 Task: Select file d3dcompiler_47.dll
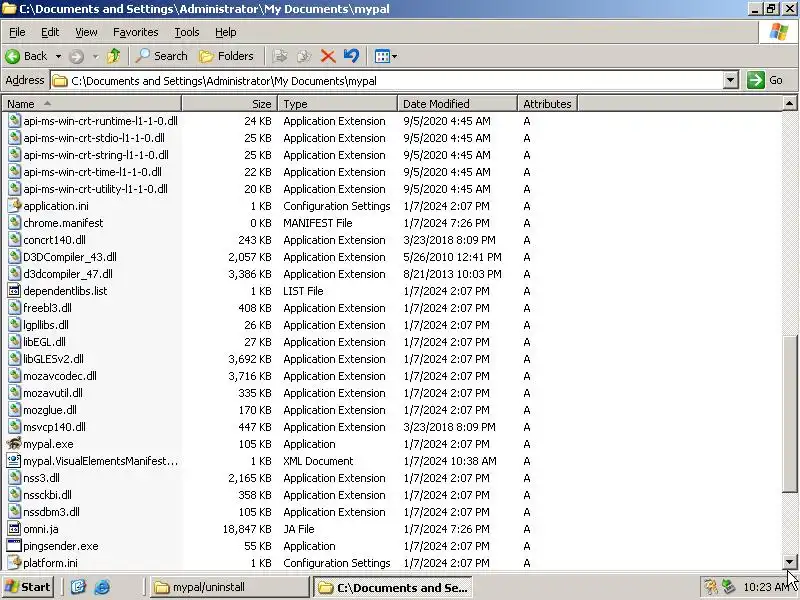tap(68, 274)
